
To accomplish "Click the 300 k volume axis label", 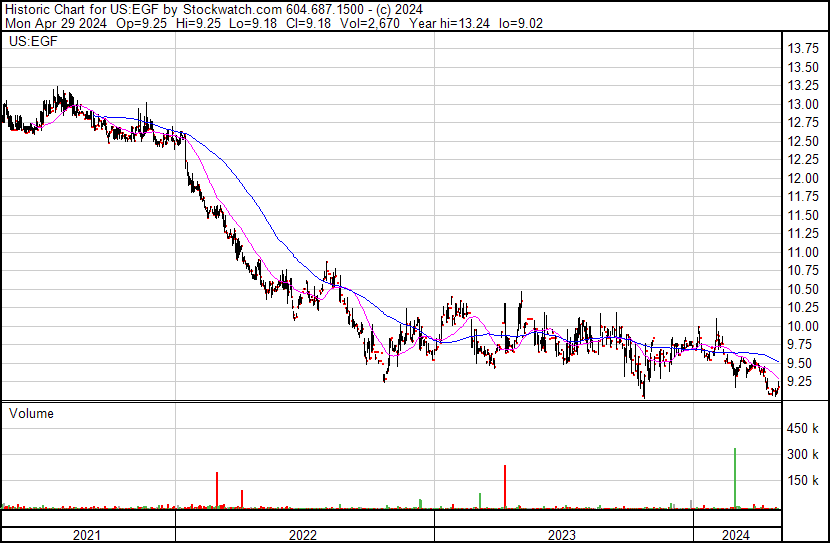I will click(804, 455).
